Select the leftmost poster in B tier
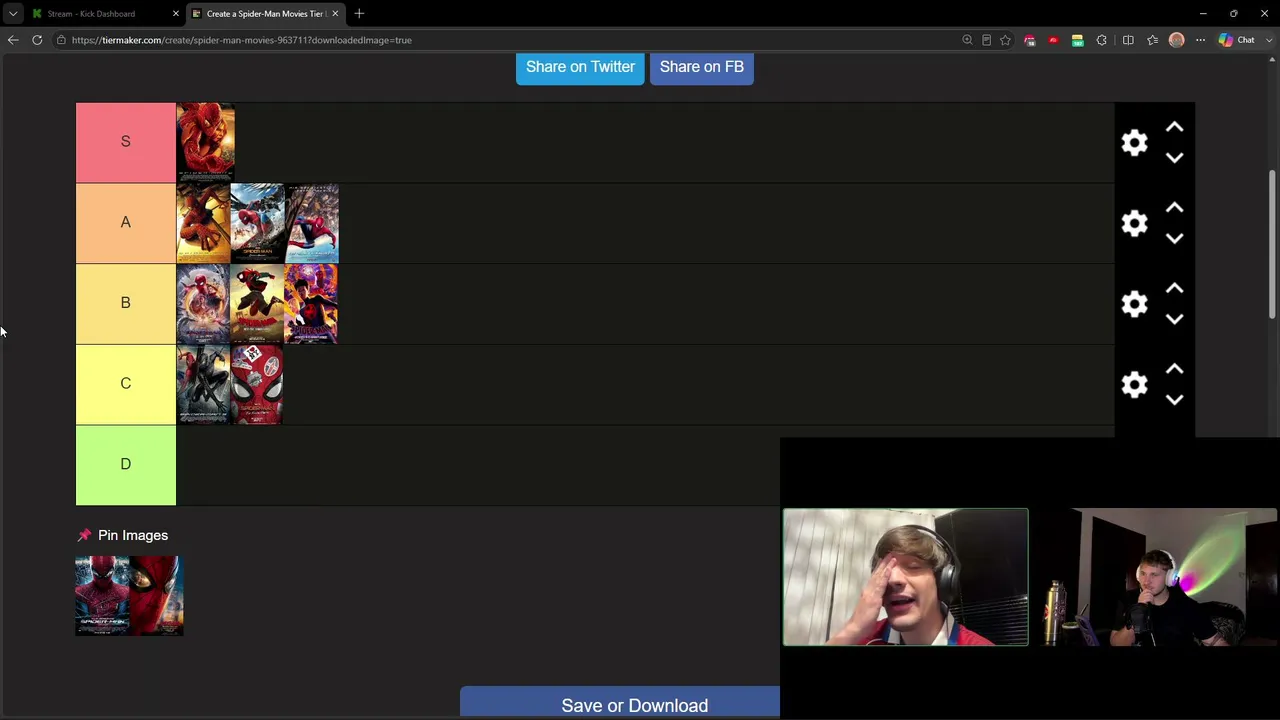This screenshot has height=720, width=1280. tap(203, 304)
